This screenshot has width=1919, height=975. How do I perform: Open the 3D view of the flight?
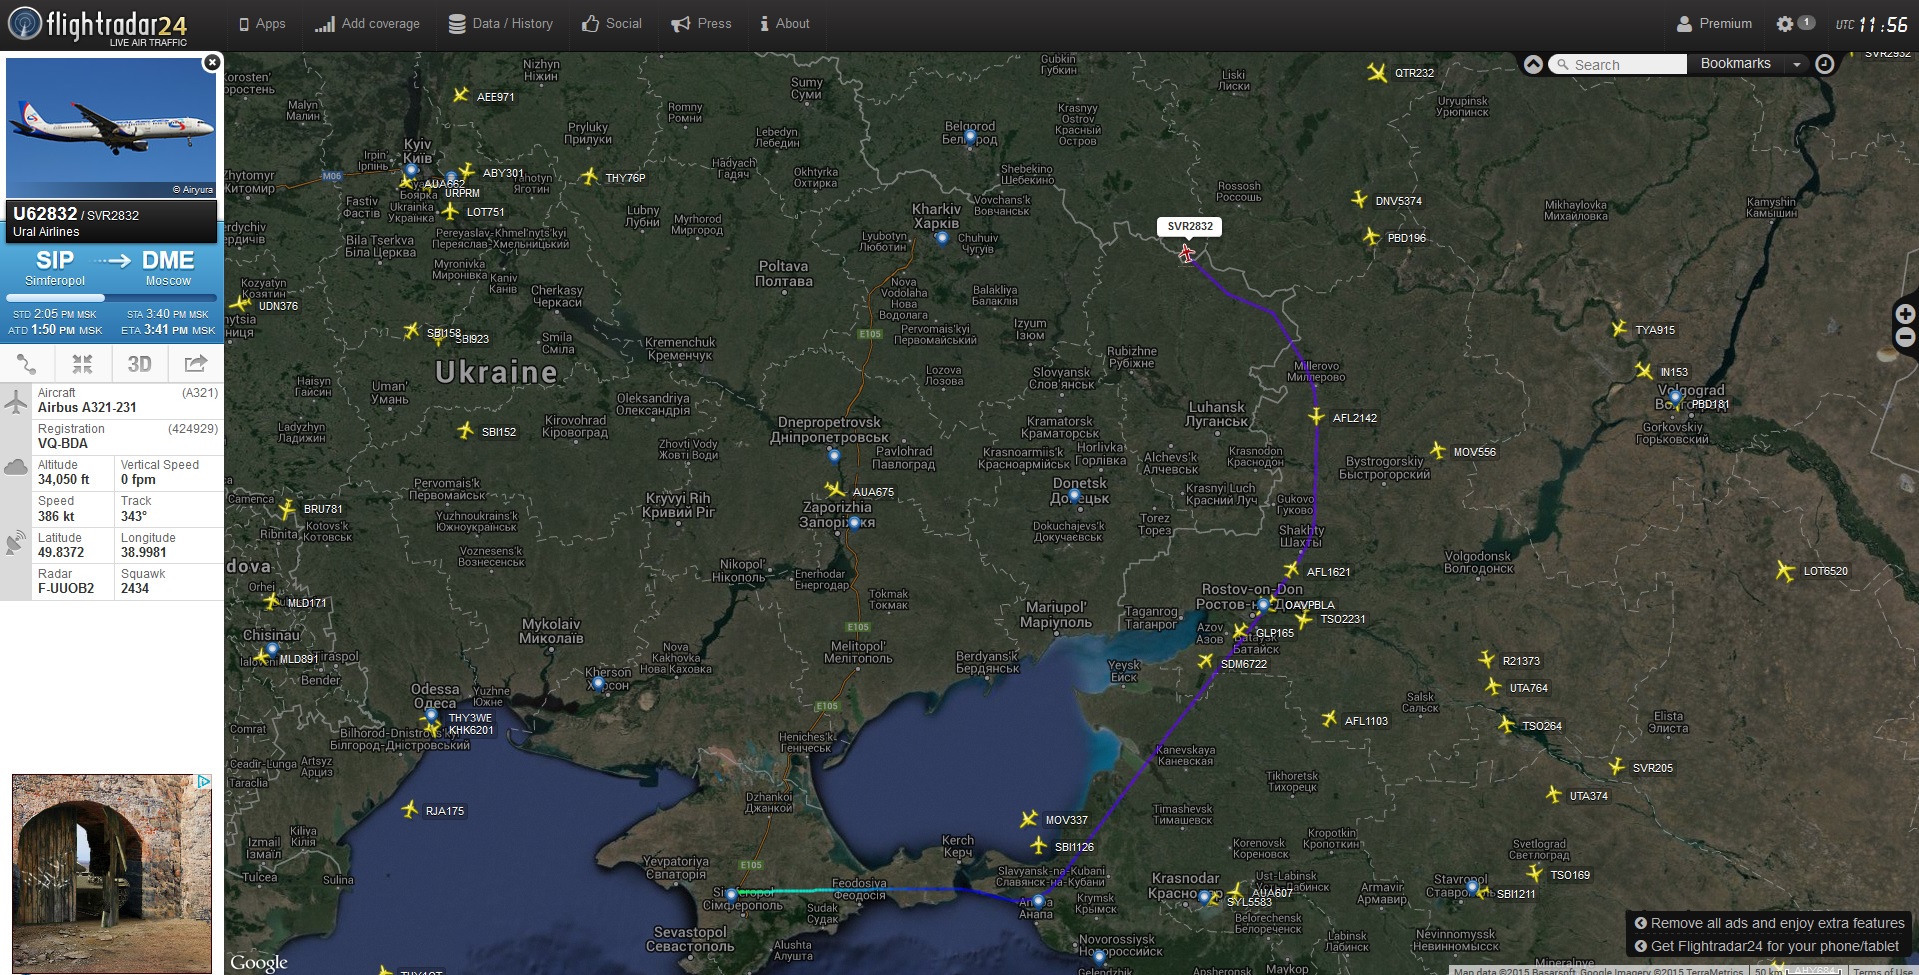click(139, 364)
